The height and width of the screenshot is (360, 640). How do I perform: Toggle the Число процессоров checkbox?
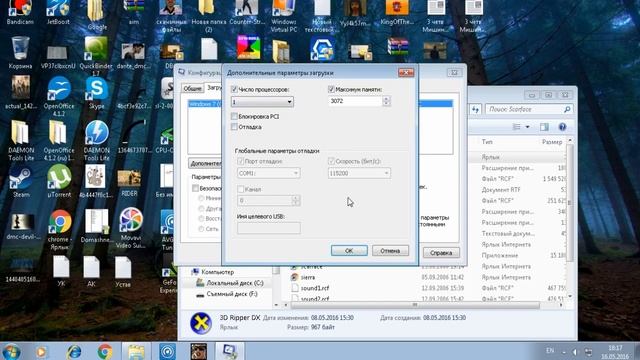pyautogui.click(x=234, y=89)
